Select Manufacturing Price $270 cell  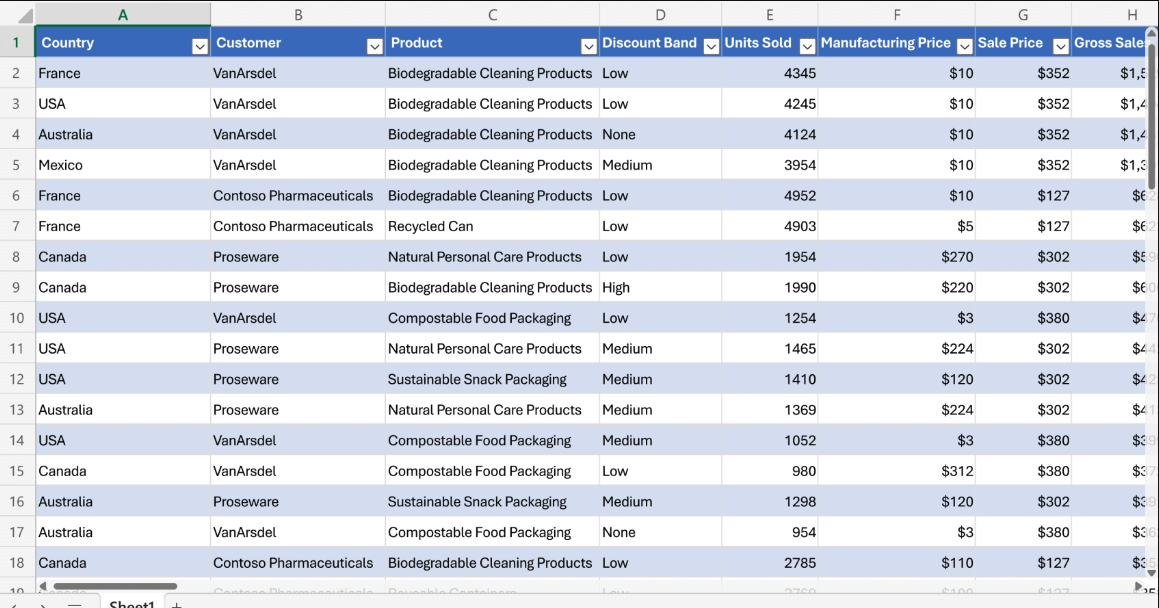[897, 257]
